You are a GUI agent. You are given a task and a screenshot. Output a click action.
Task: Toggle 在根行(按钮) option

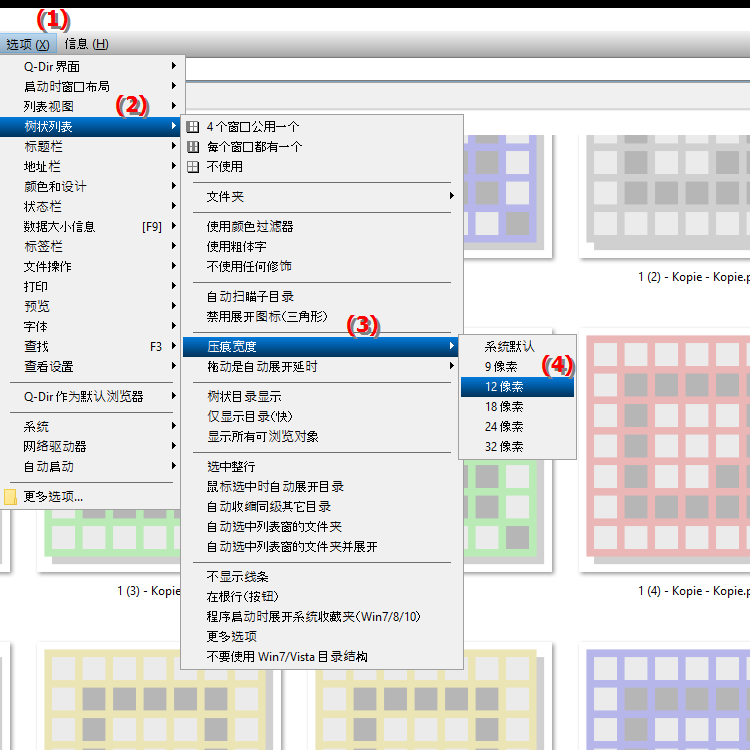(x=321, y=597)
